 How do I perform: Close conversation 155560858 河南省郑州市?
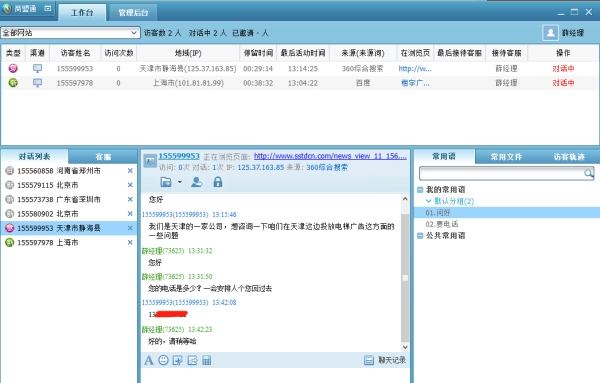click(130, 171)
